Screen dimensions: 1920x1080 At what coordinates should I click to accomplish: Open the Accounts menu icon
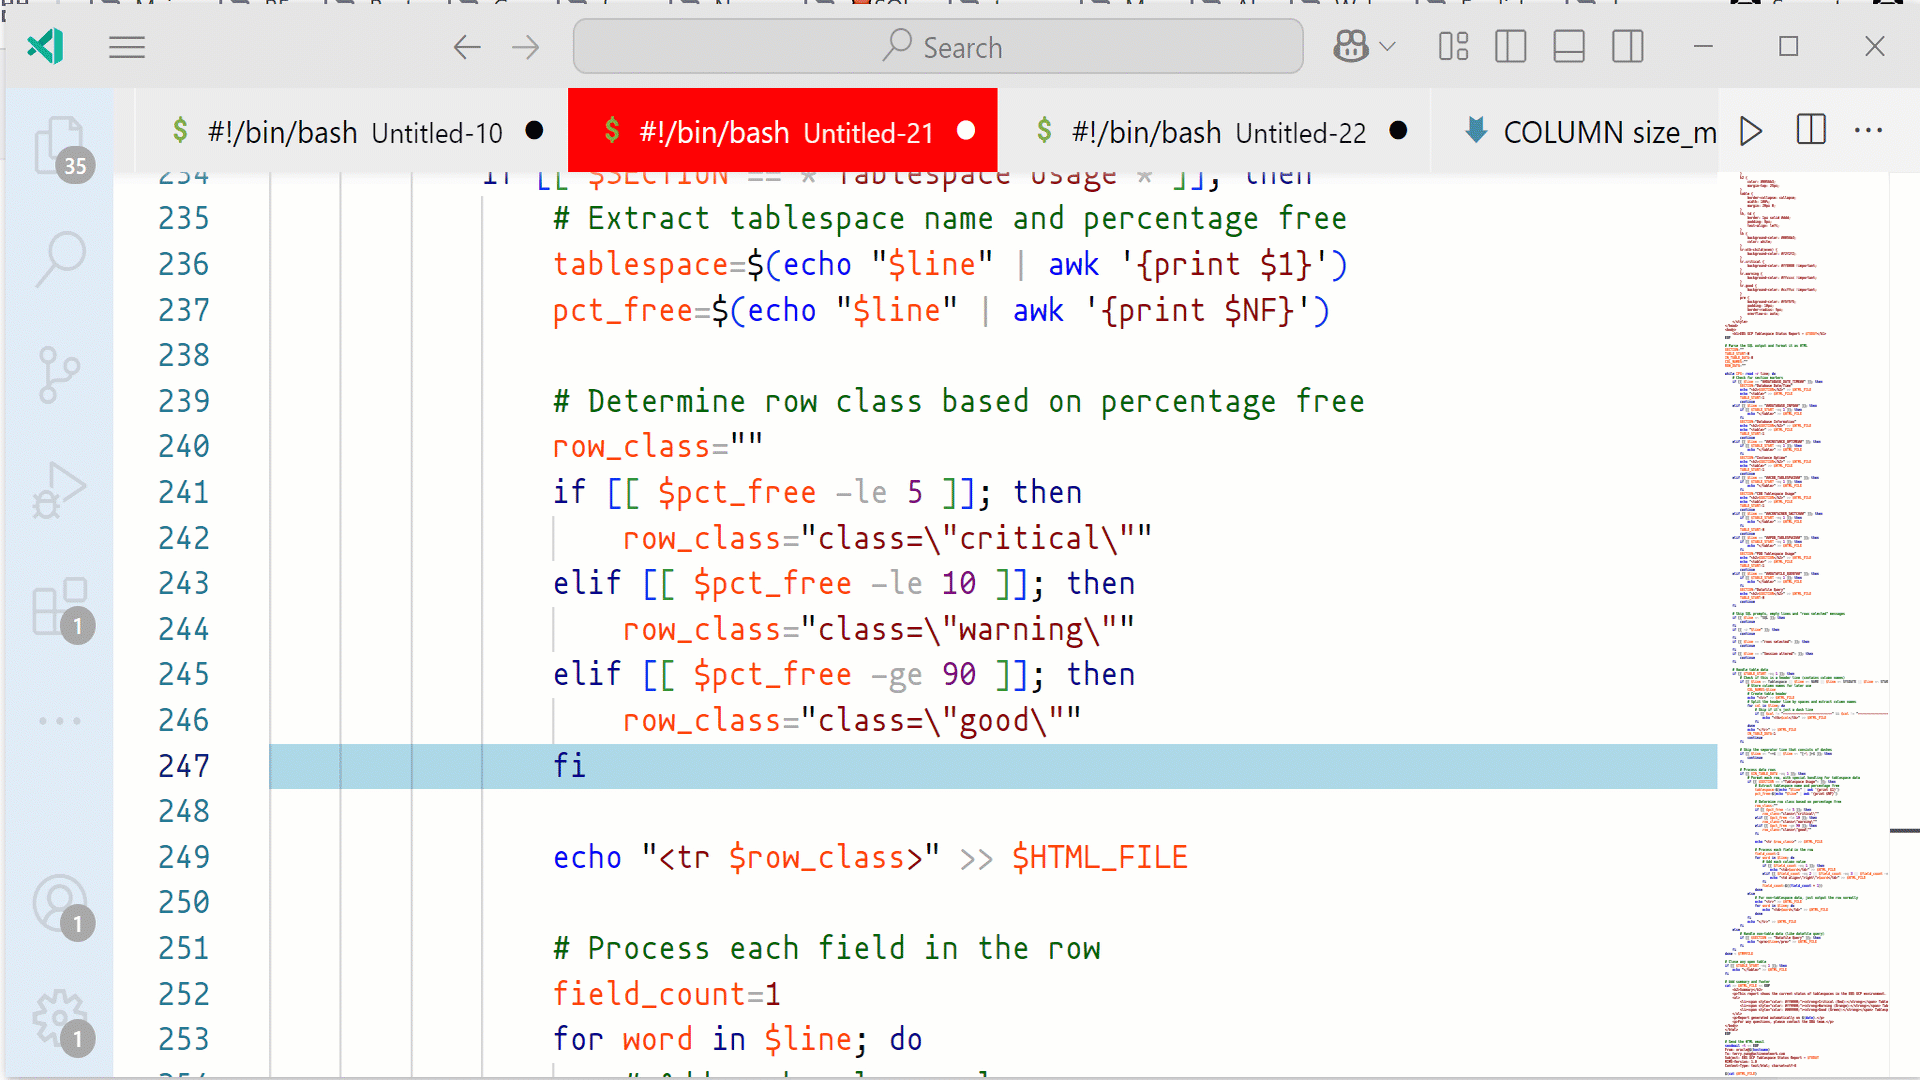(59, 903)
